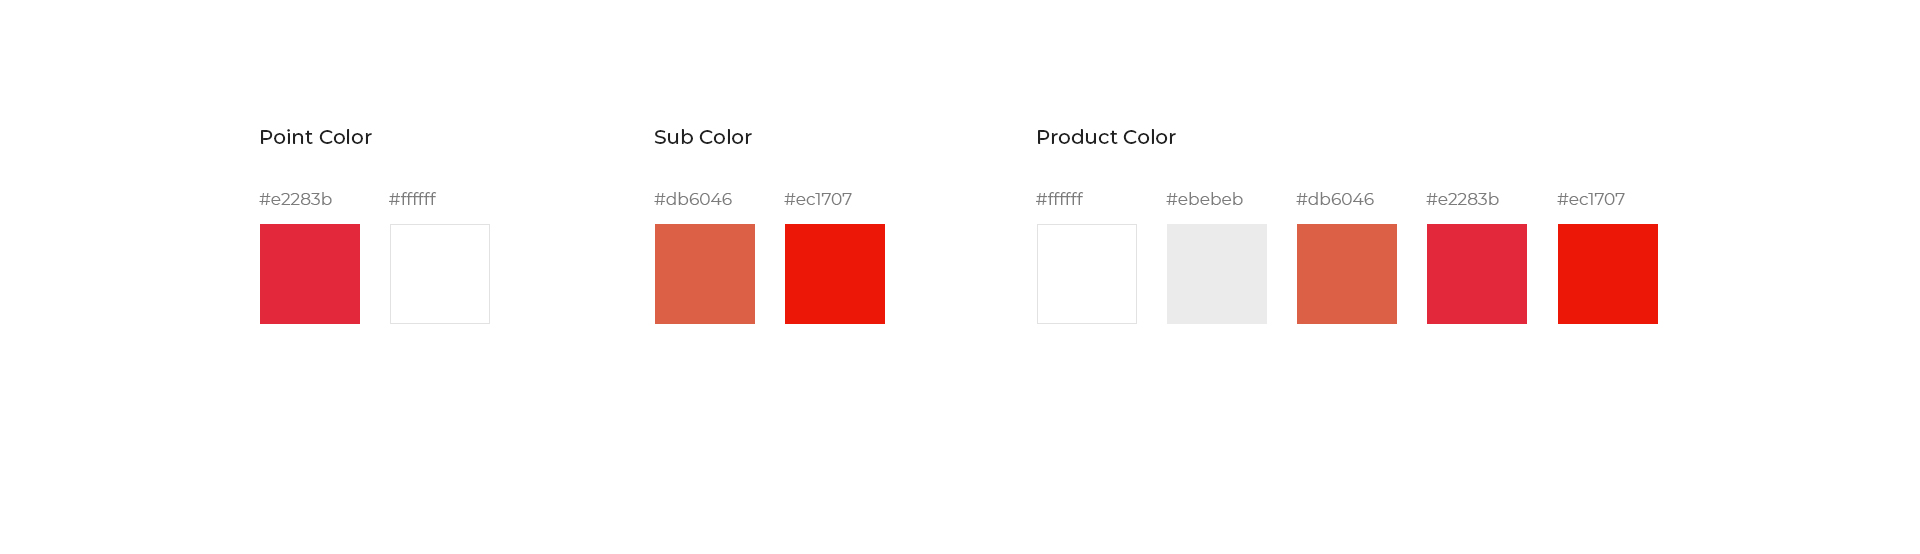This screenshot has height=554, width=1920.
Task: Click the #db6046 label under Product Color
Action: pyautogui.click(x=1335, y=199)
